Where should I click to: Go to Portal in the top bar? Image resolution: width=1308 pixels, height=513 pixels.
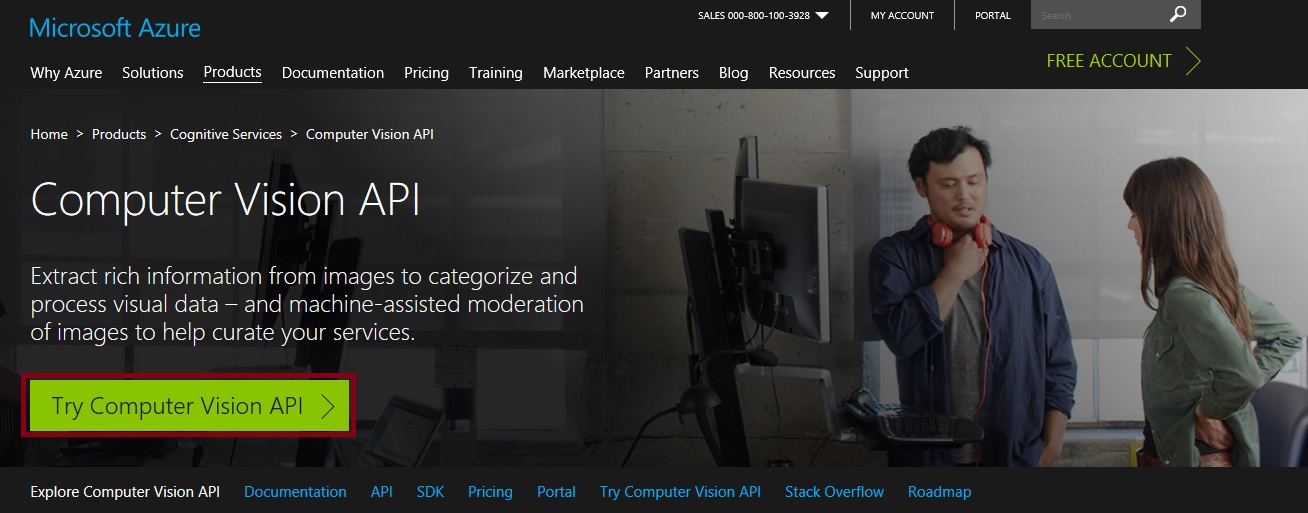tap(993, 16)
